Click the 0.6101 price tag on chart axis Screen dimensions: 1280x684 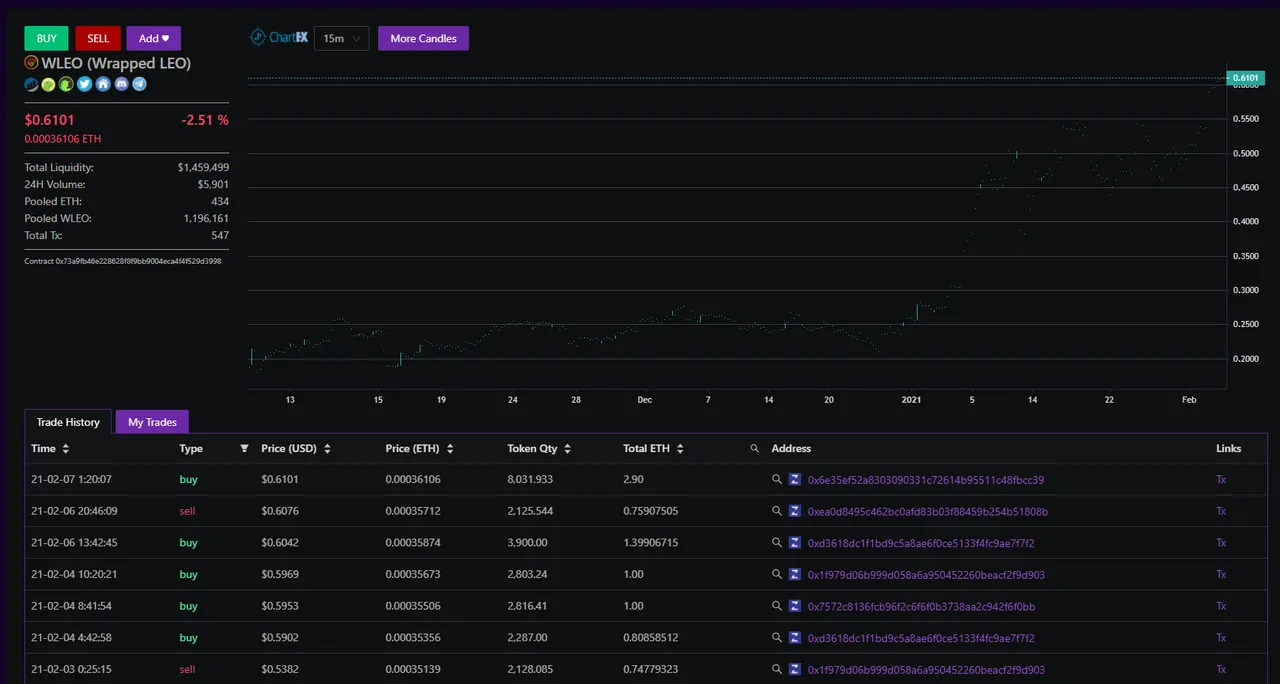pos(1245,77)
